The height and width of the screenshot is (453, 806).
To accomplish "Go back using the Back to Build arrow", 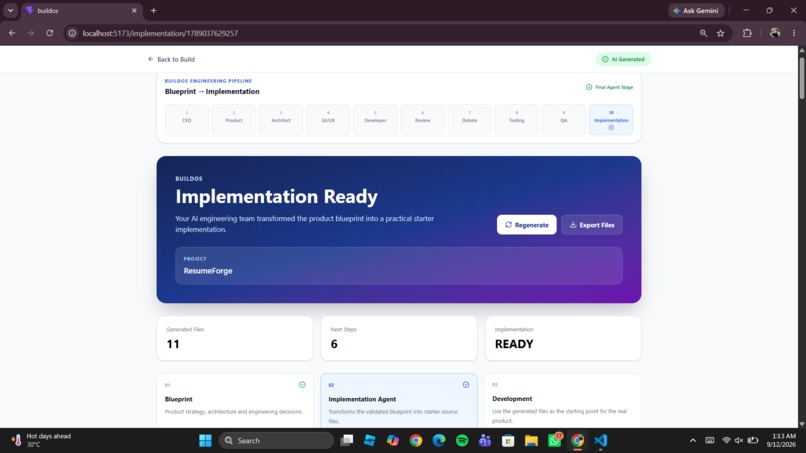I will click(151, 59).
